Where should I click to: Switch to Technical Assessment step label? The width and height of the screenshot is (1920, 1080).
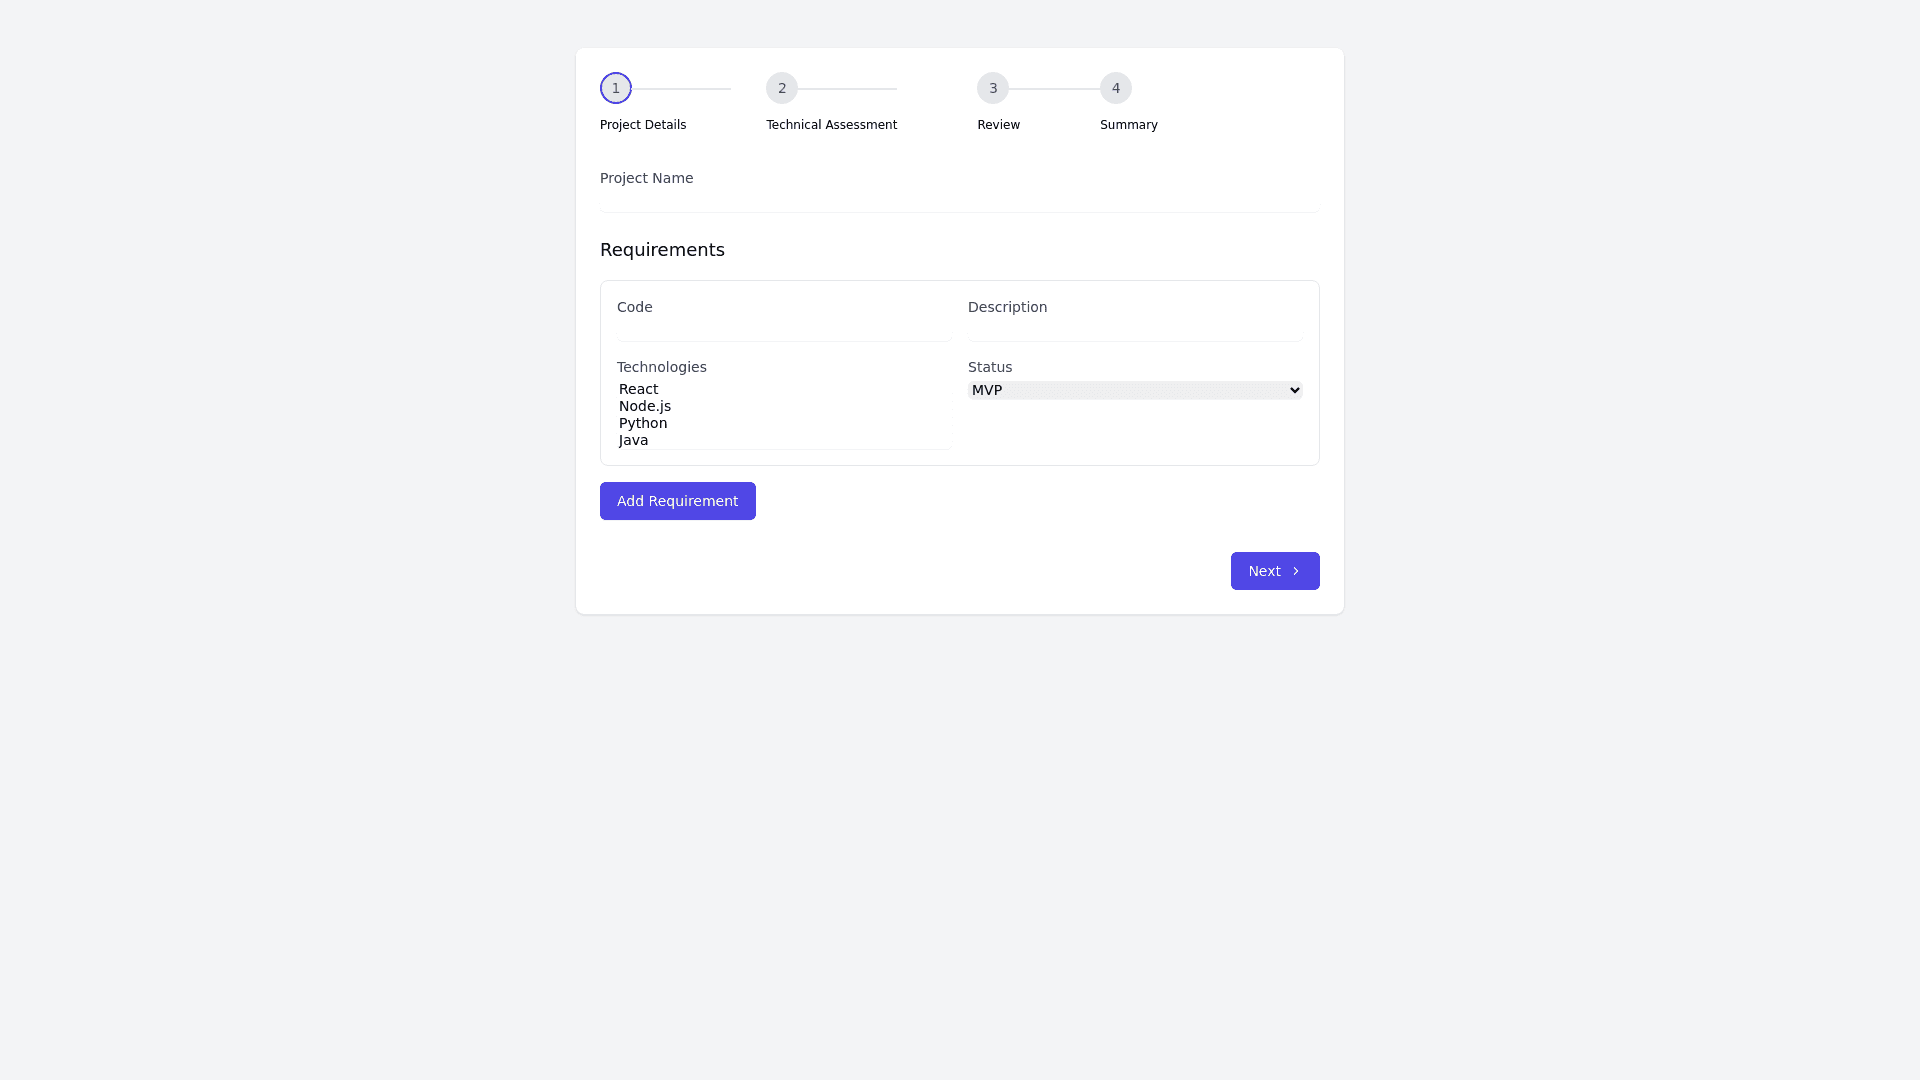coord(831,125)
